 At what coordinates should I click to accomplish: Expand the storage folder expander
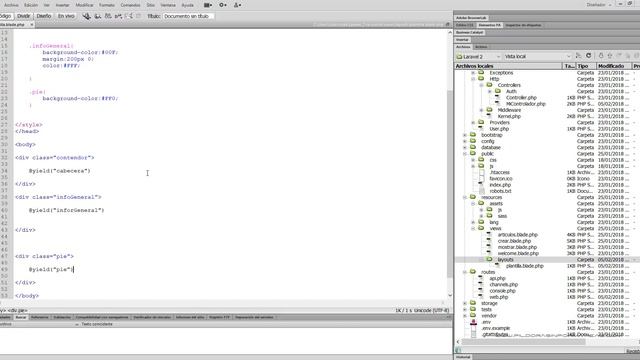coord(465,303)
